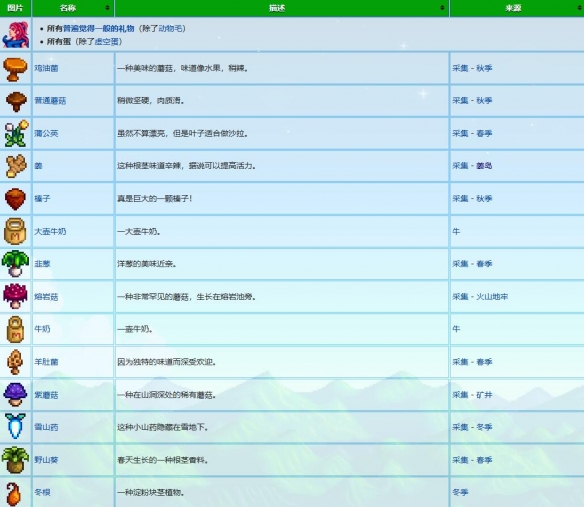Click description '这种小山药隐藏在雪地下。'

tap(163, 427)
